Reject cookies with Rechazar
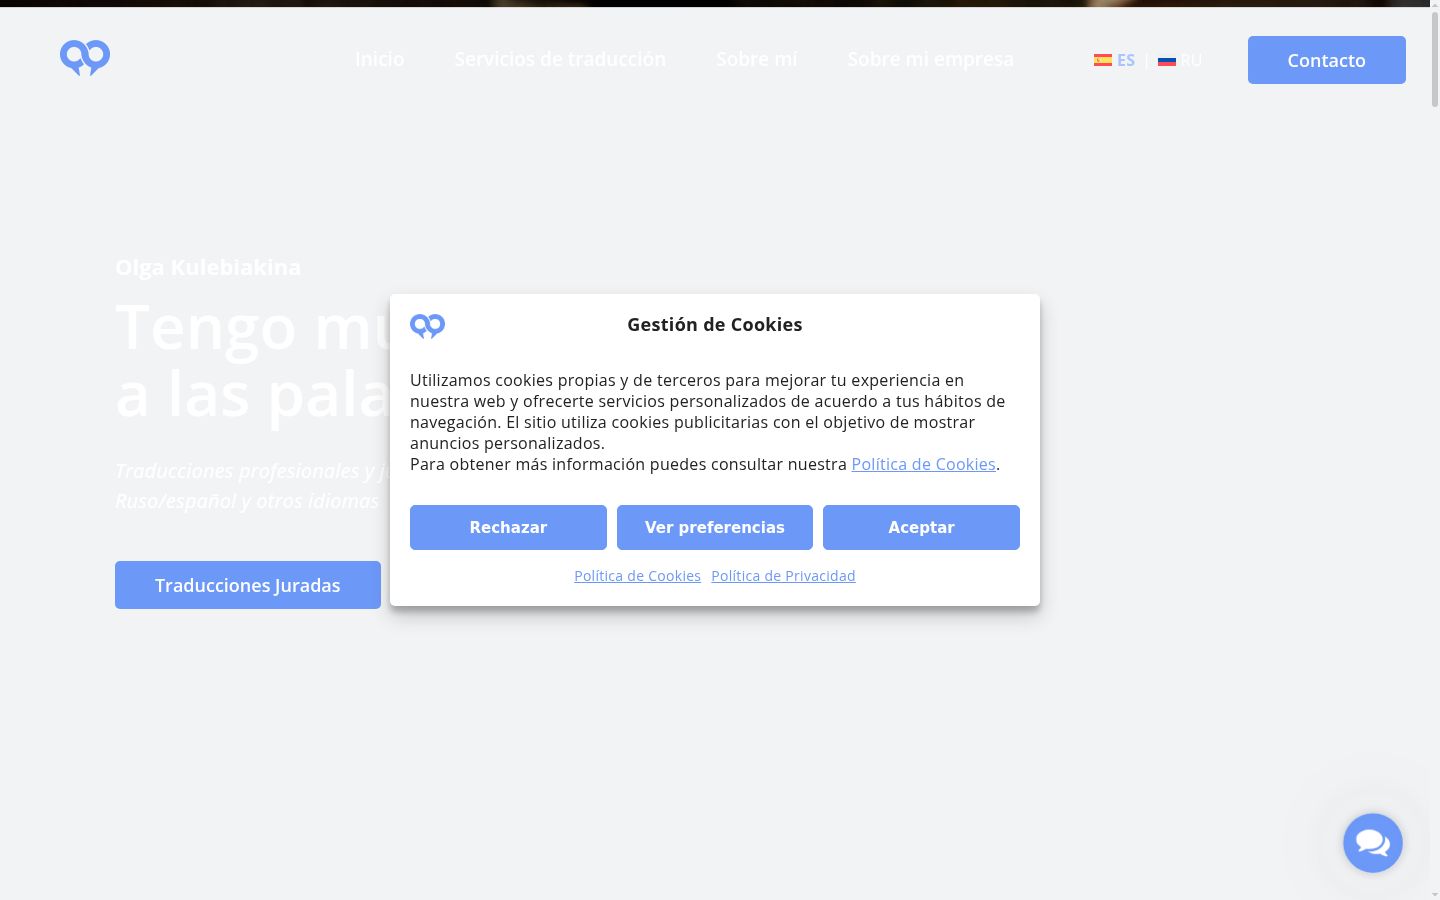Image resolution: width=1440 pixels, height=900 pixels. tap(508, 527)
